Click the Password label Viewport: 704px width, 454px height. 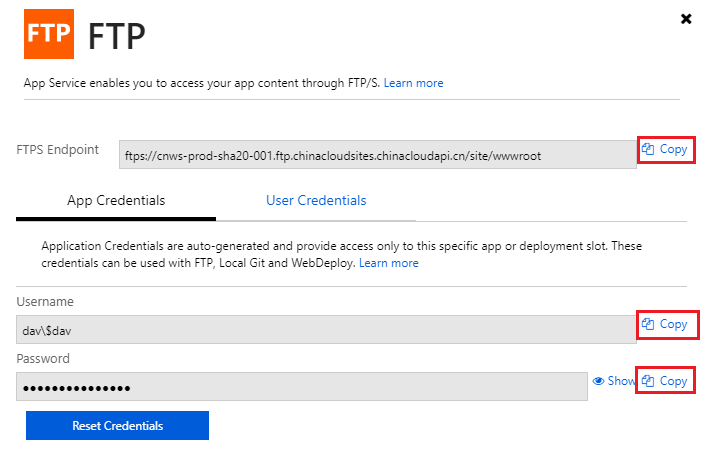click(43, 358)
